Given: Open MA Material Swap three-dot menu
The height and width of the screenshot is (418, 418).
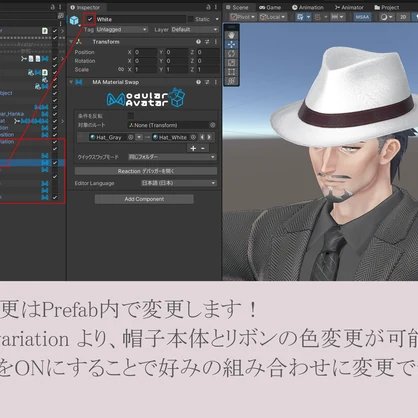Looking at the screenshot, I should (216, 82).
